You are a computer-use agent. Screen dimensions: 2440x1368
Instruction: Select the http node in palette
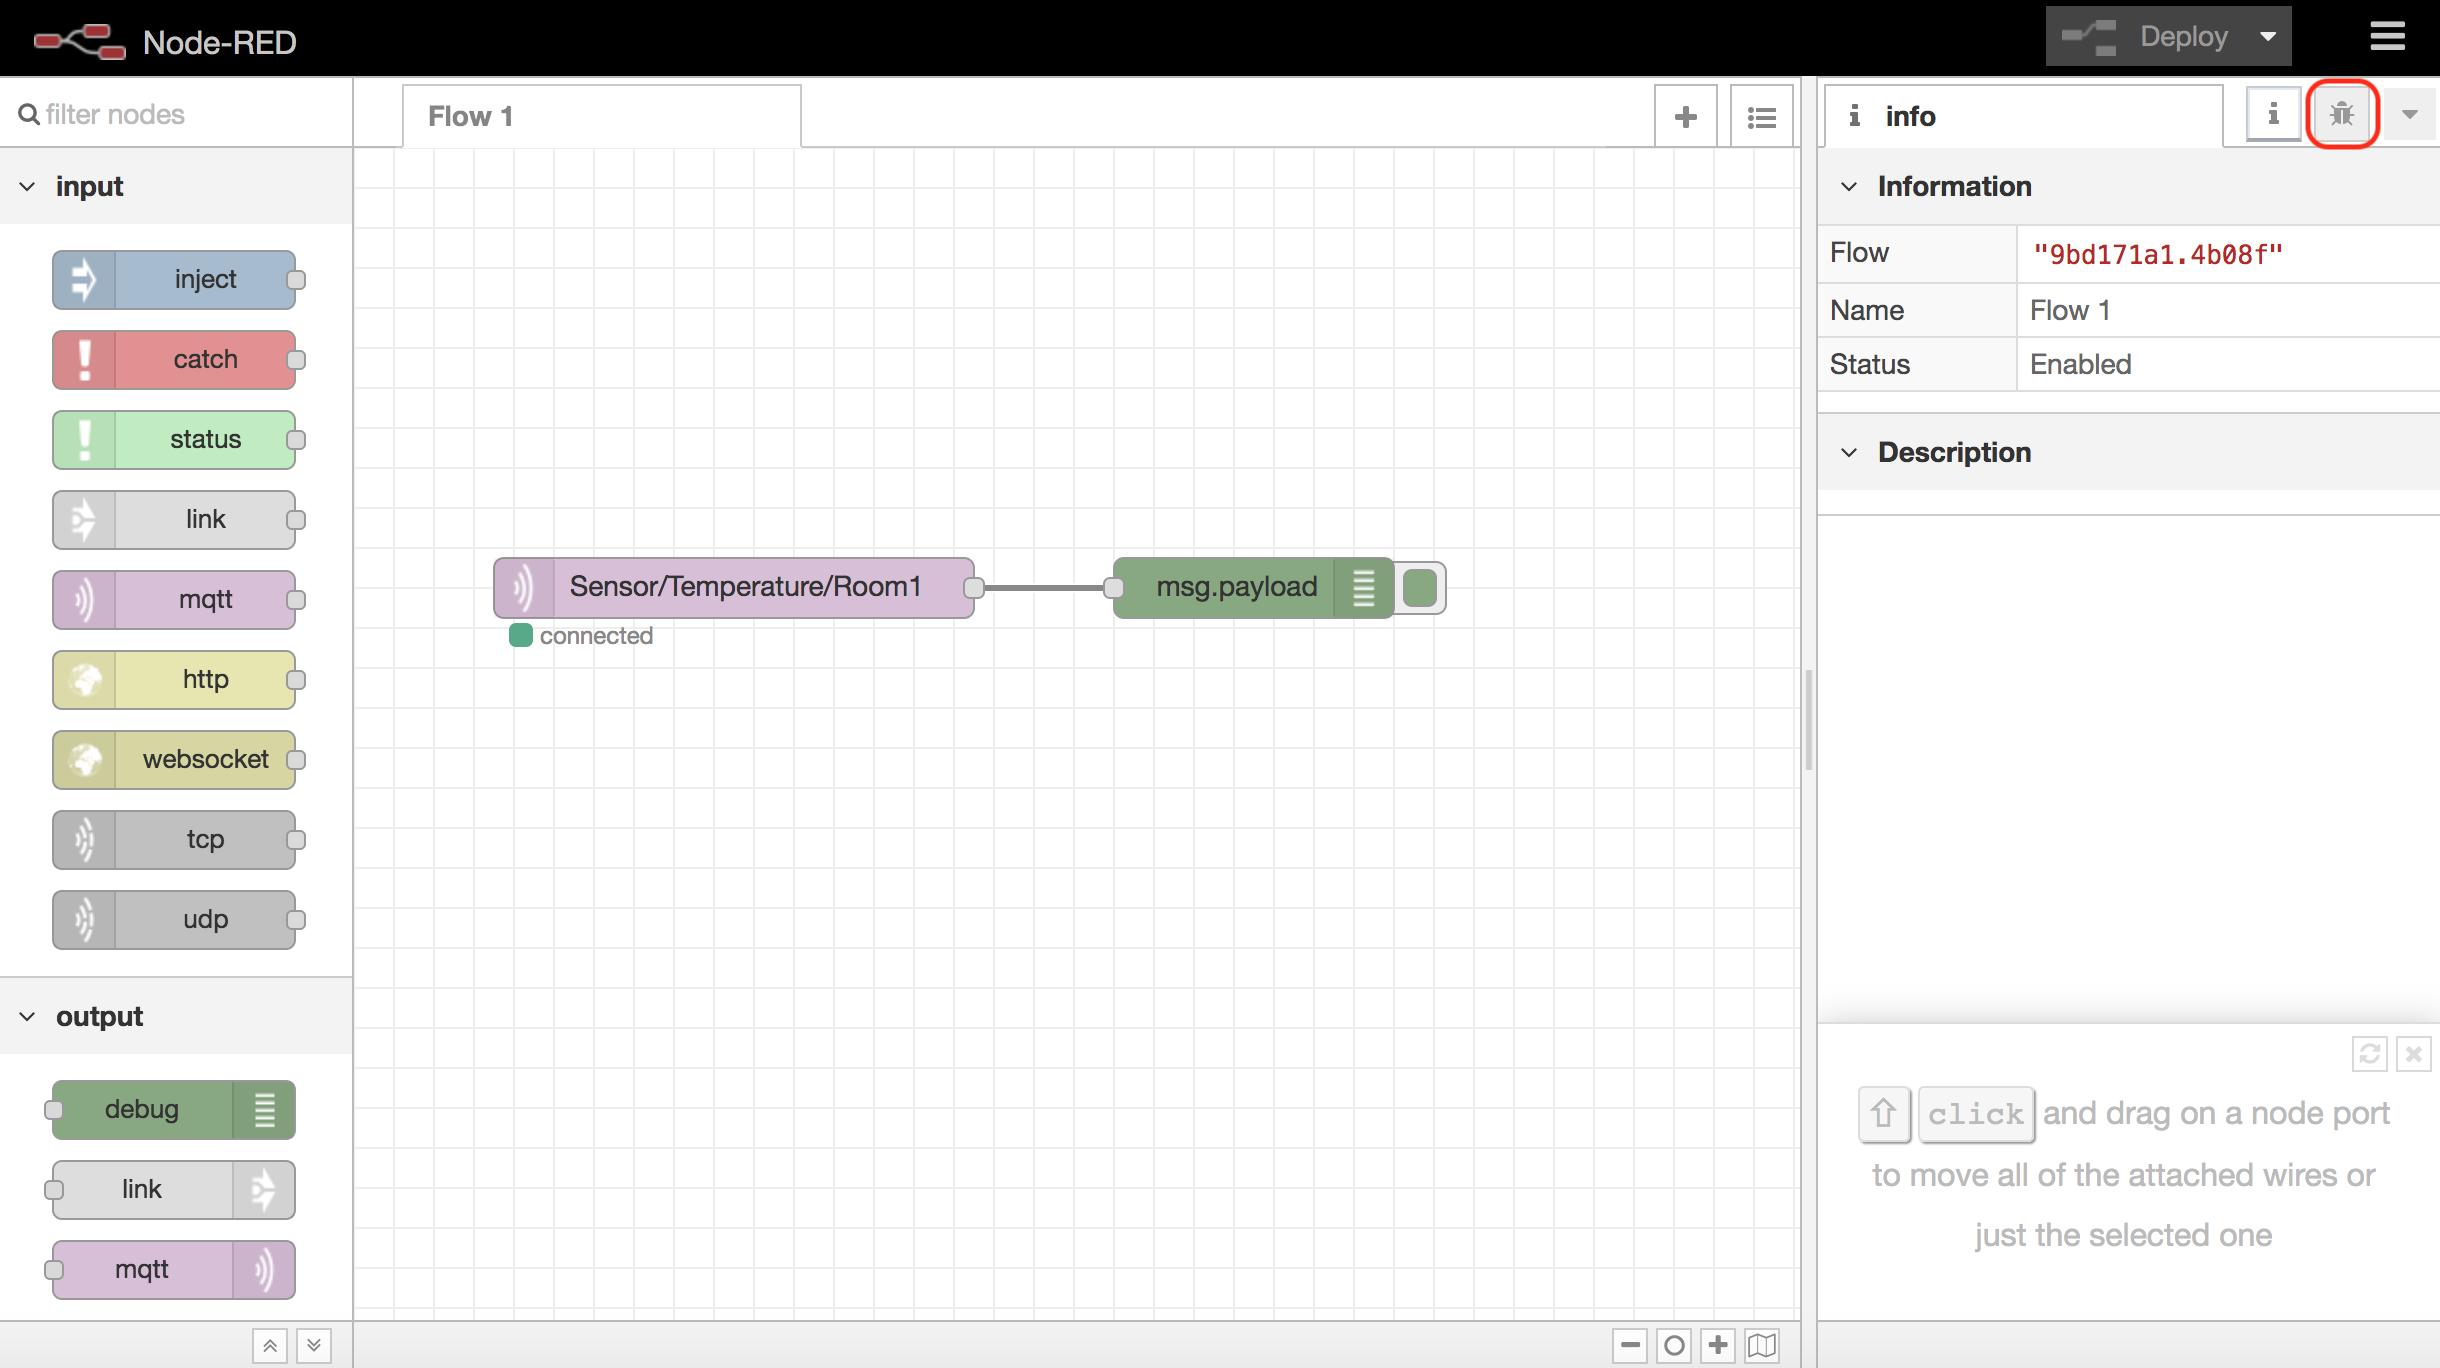coord(174,679)
